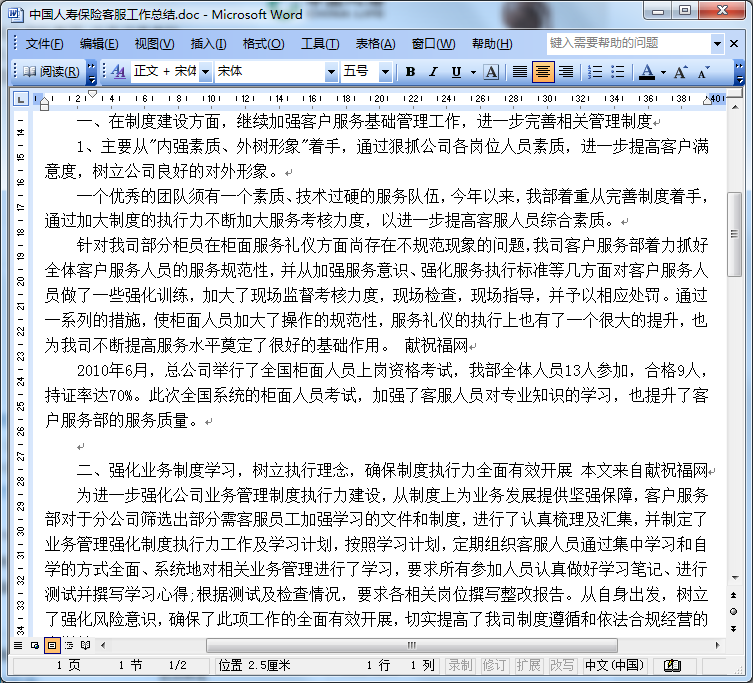This screenshot has width=753, height=683.
Task: Close the document with menu bar X
Action: click(x=734, y=44)
